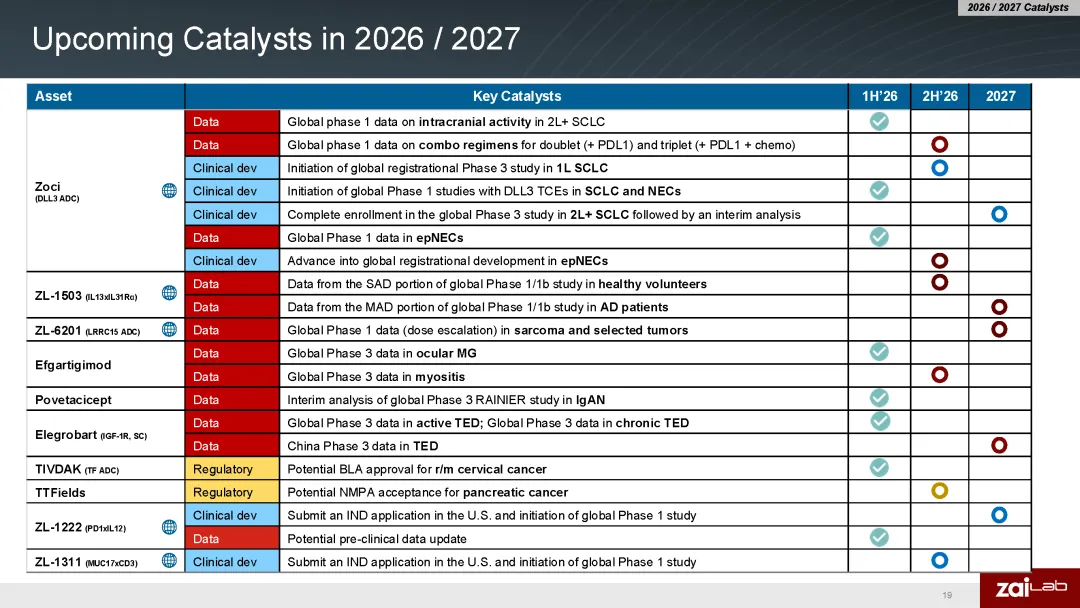Click the globe icon beside Zoci
Screen dimensions: 1080x608
(x=169, y=191)
